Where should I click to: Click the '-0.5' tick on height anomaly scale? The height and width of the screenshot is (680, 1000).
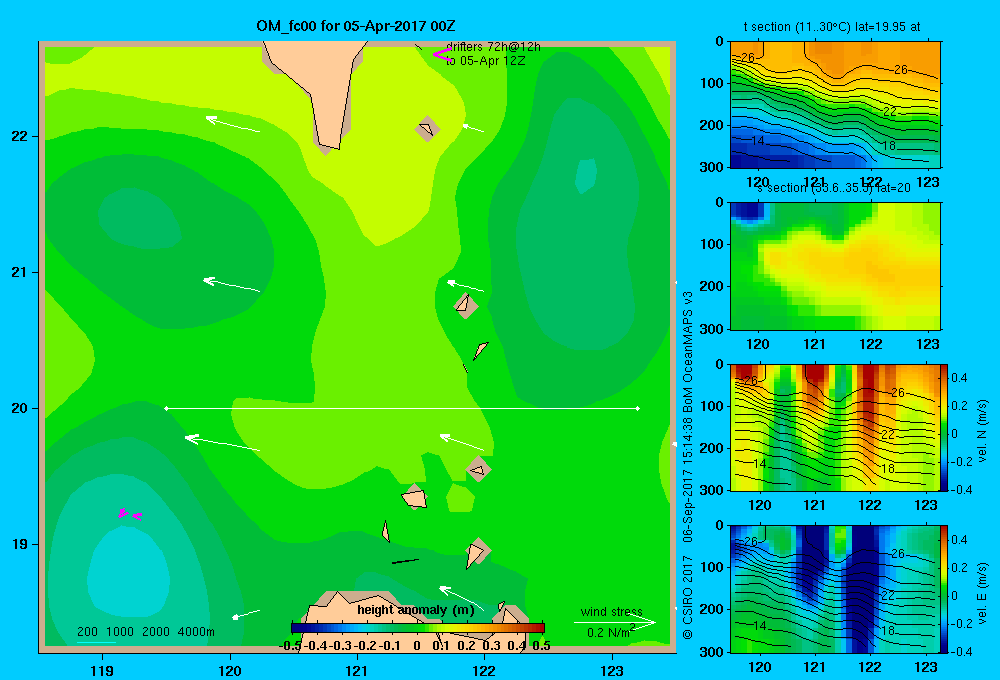point(290,646)
